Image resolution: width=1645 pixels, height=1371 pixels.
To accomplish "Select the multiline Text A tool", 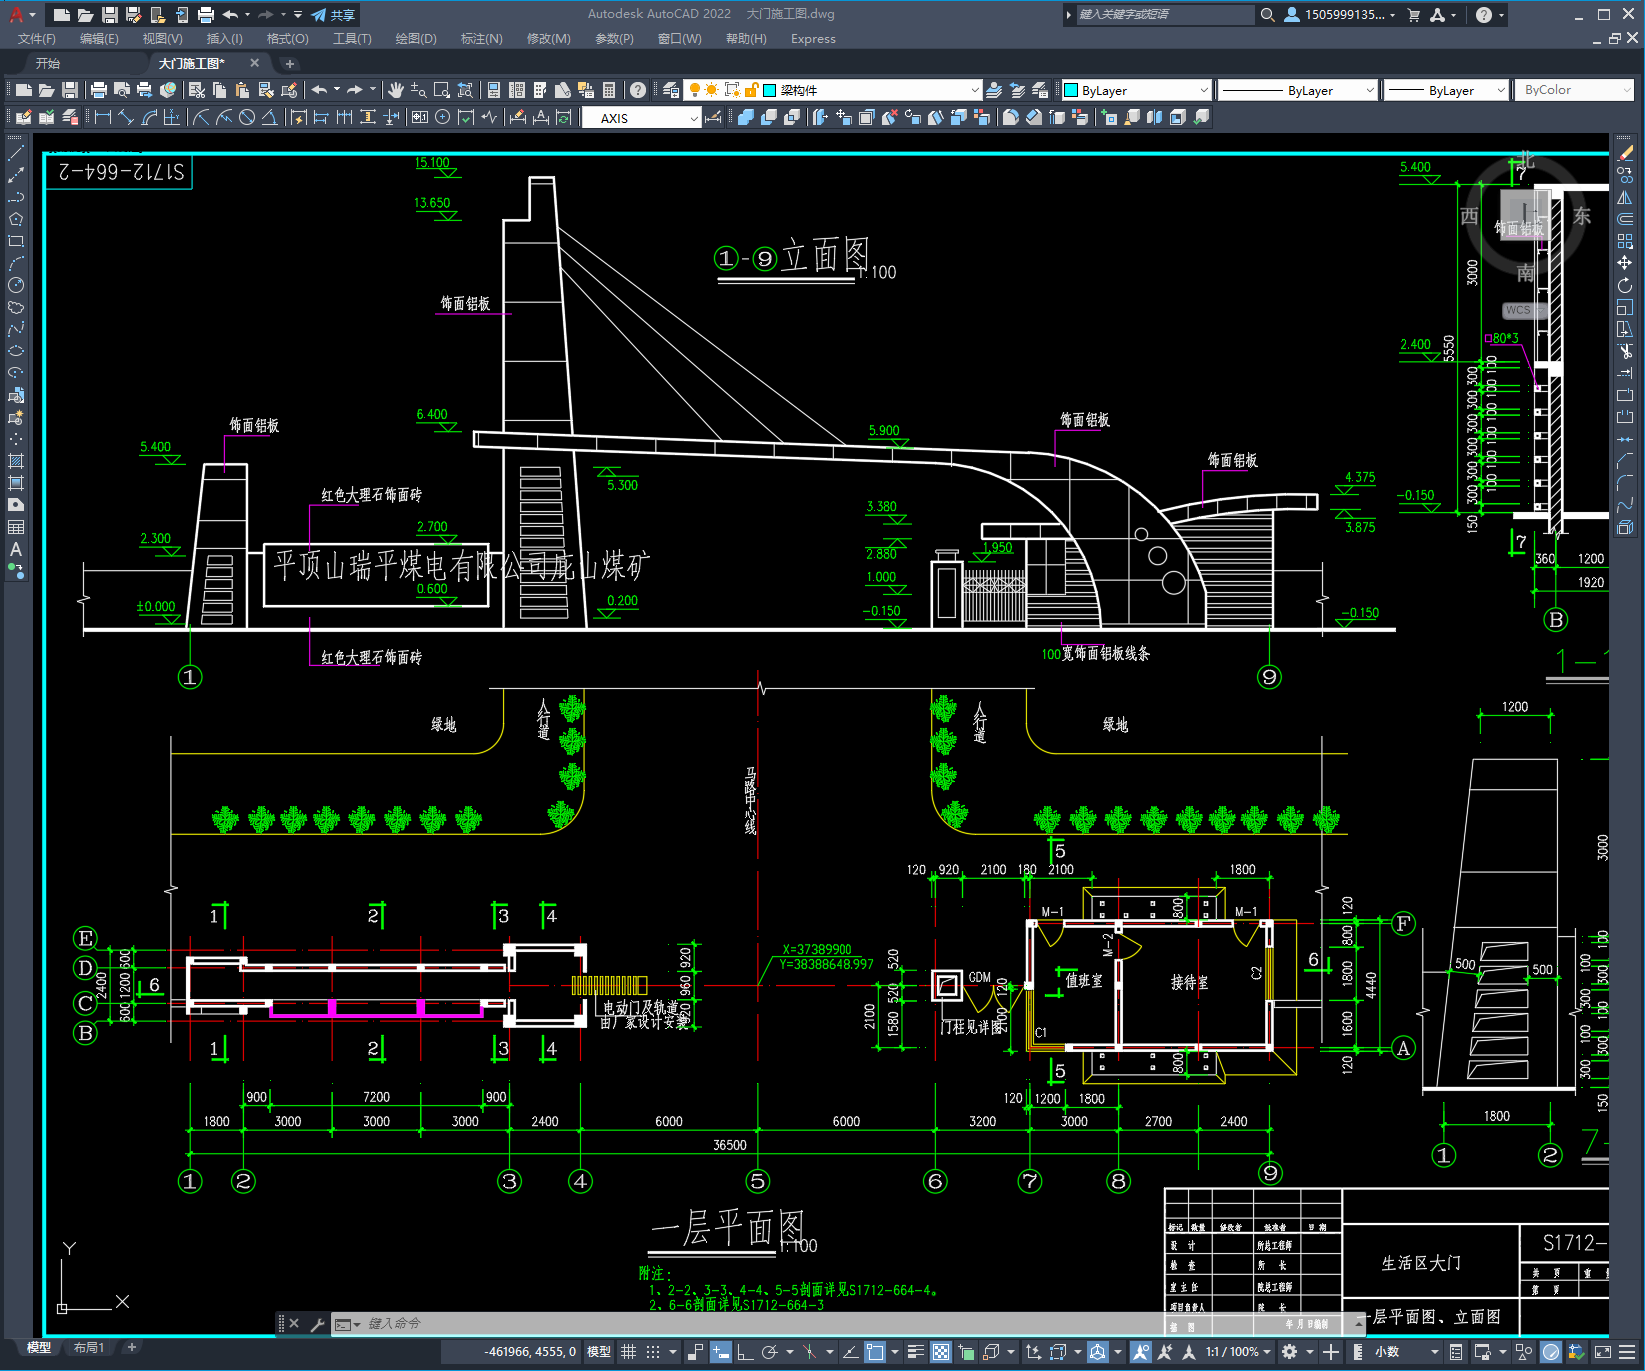I will coord(15,549).
